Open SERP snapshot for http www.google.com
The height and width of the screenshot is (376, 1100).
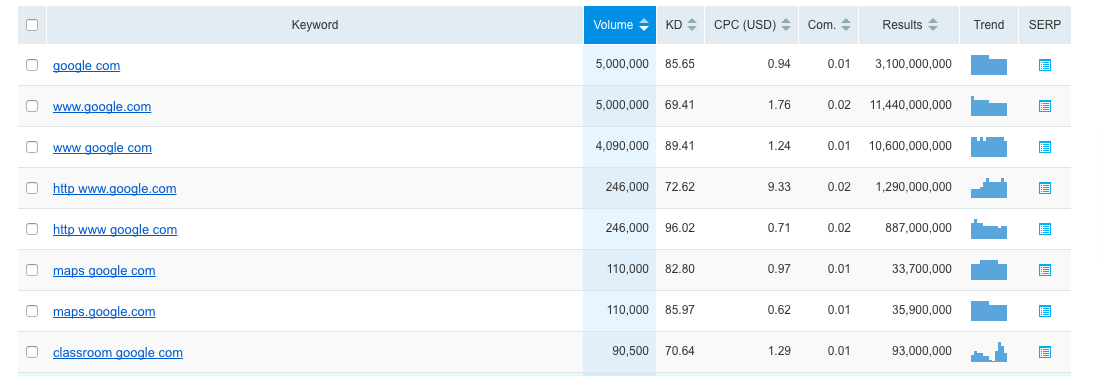coord(1045,188)
